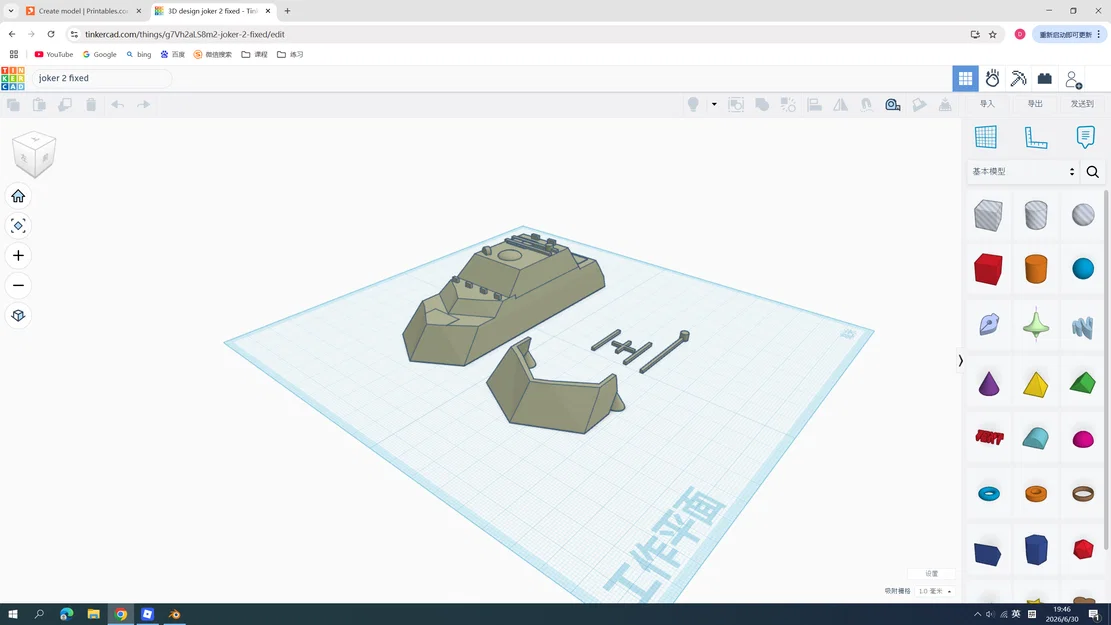The width and height of the screenshot is (1111, 625).
Task: Click the 发送到 send to button
Action: click(x=1082, y=104)
